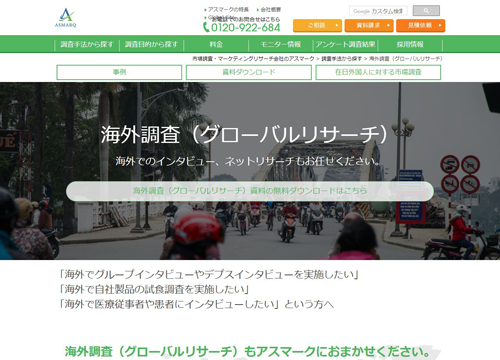Click the 資料ダウンロード outlined button
This screenshot has width=500, height=360.
tap(249, 72)
